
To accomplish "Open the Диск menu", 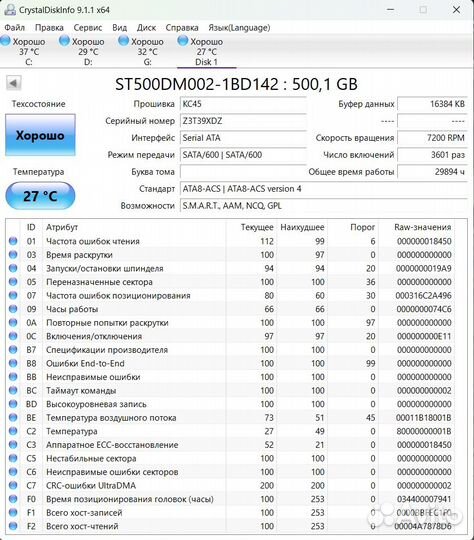I will click(146, 28).
